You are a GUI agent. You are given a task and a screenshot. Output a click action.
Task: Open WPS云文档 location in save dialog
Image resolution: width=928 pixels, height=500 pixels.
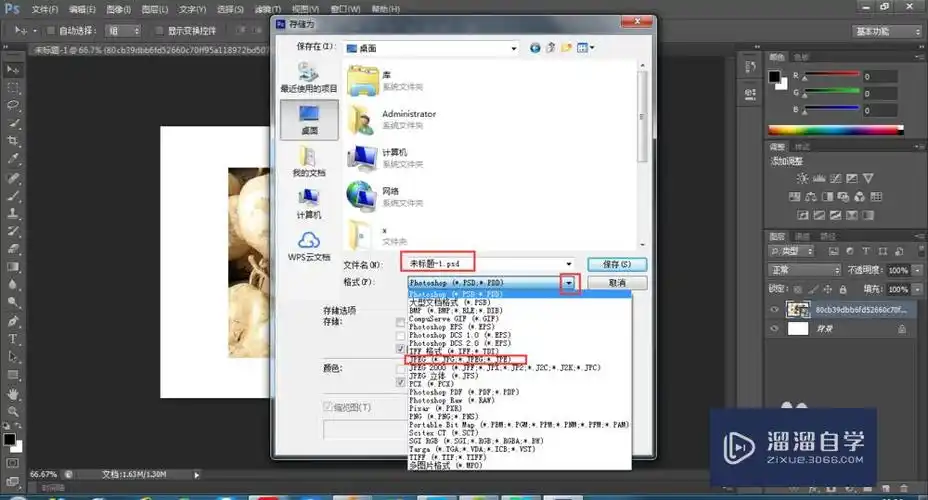pos(309,246)
